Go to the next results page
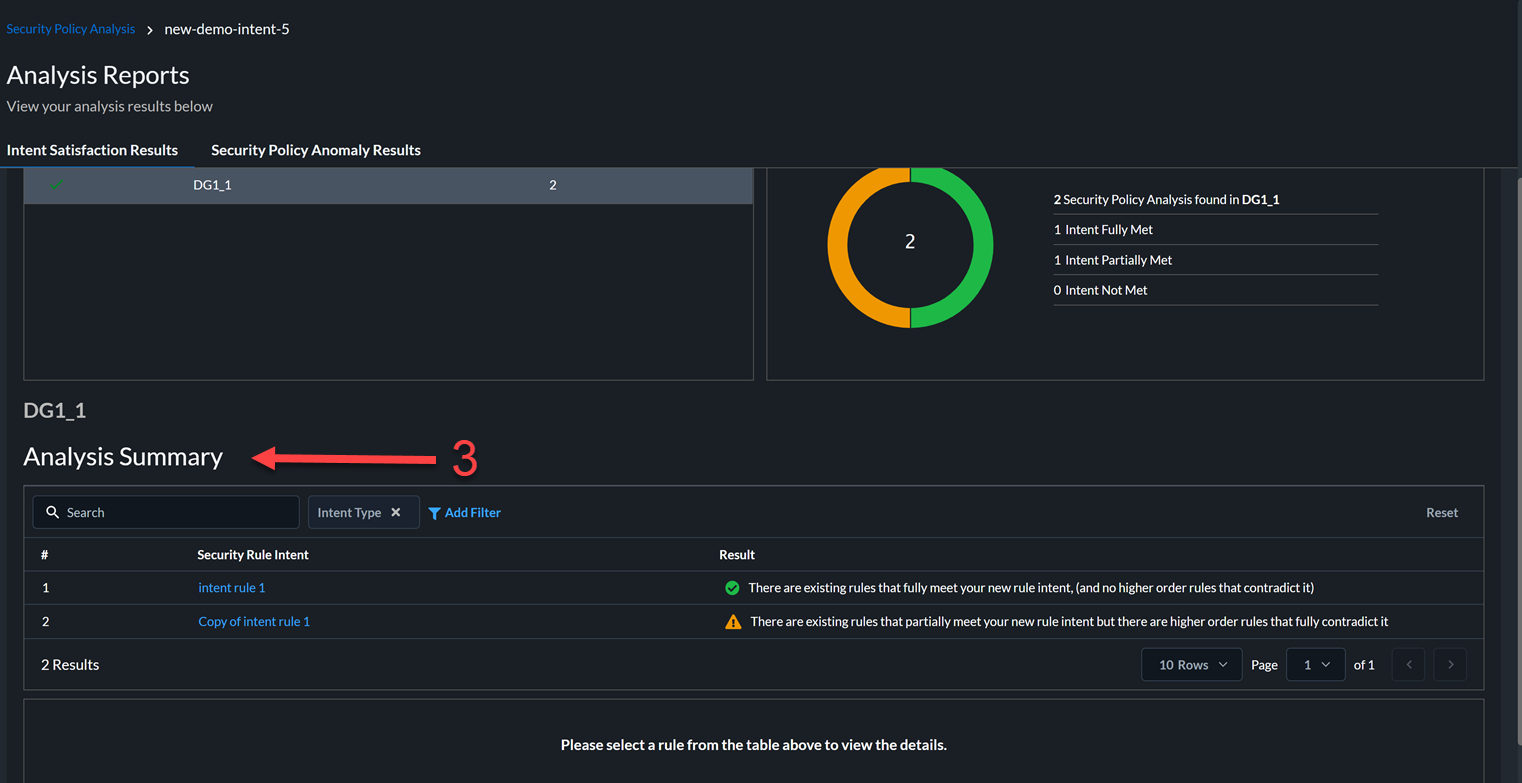The width and height of the screenshot is (1522, 783). pos(1450,665)
